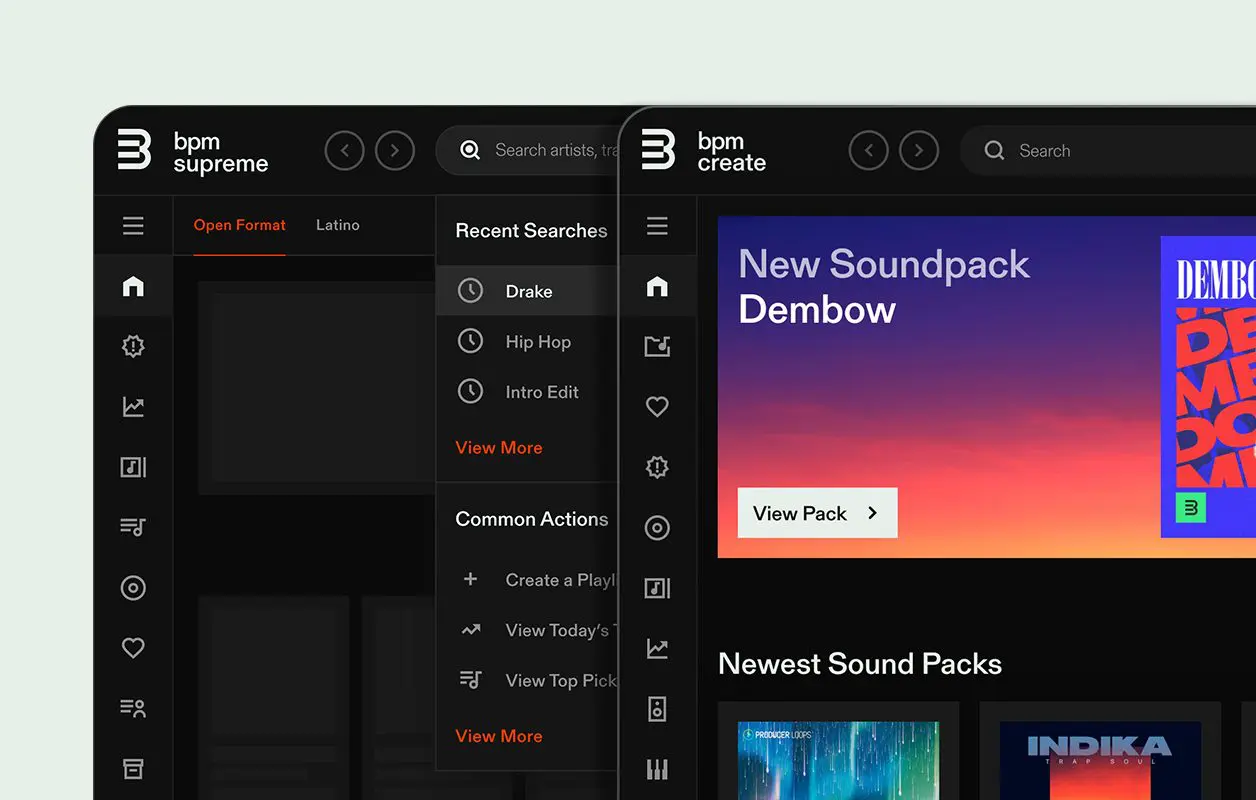Click View More under Recent Searches
Image resolution: width=1256 pixels, height=800 pixels.
(498, 448)
